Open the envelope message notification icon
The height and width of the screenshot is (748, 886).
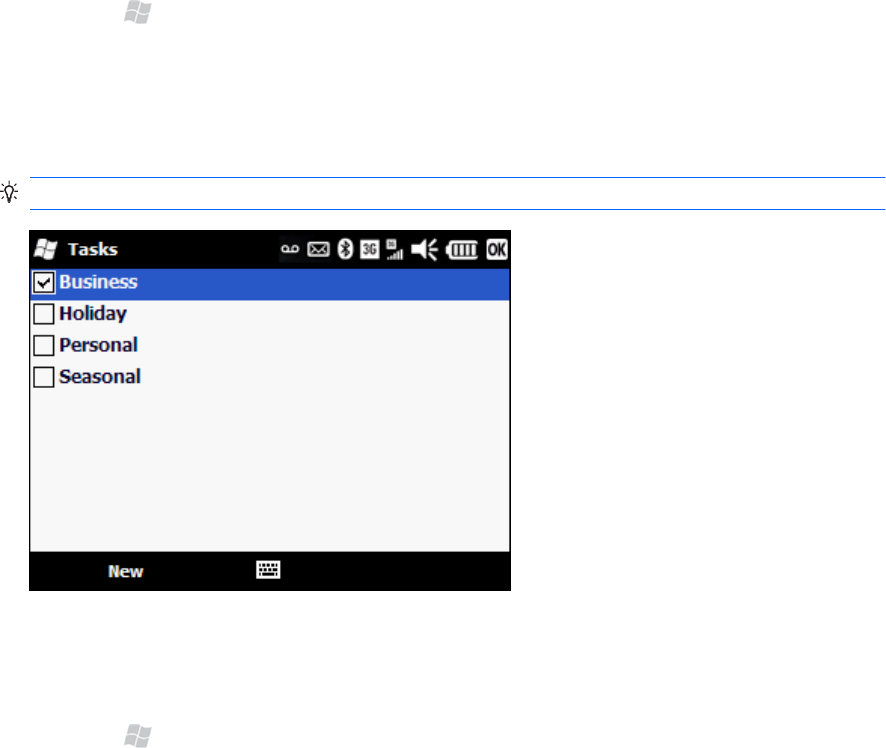(318, 249)
